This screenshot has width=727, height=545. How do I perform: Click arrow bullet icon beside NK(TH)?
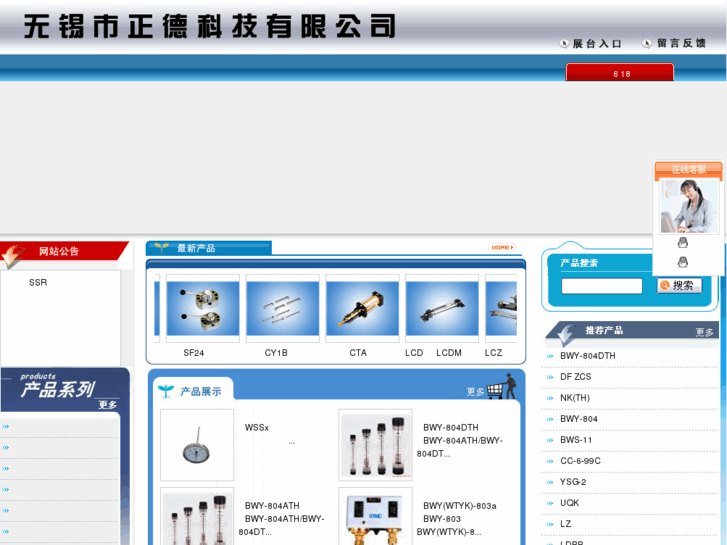550,398
